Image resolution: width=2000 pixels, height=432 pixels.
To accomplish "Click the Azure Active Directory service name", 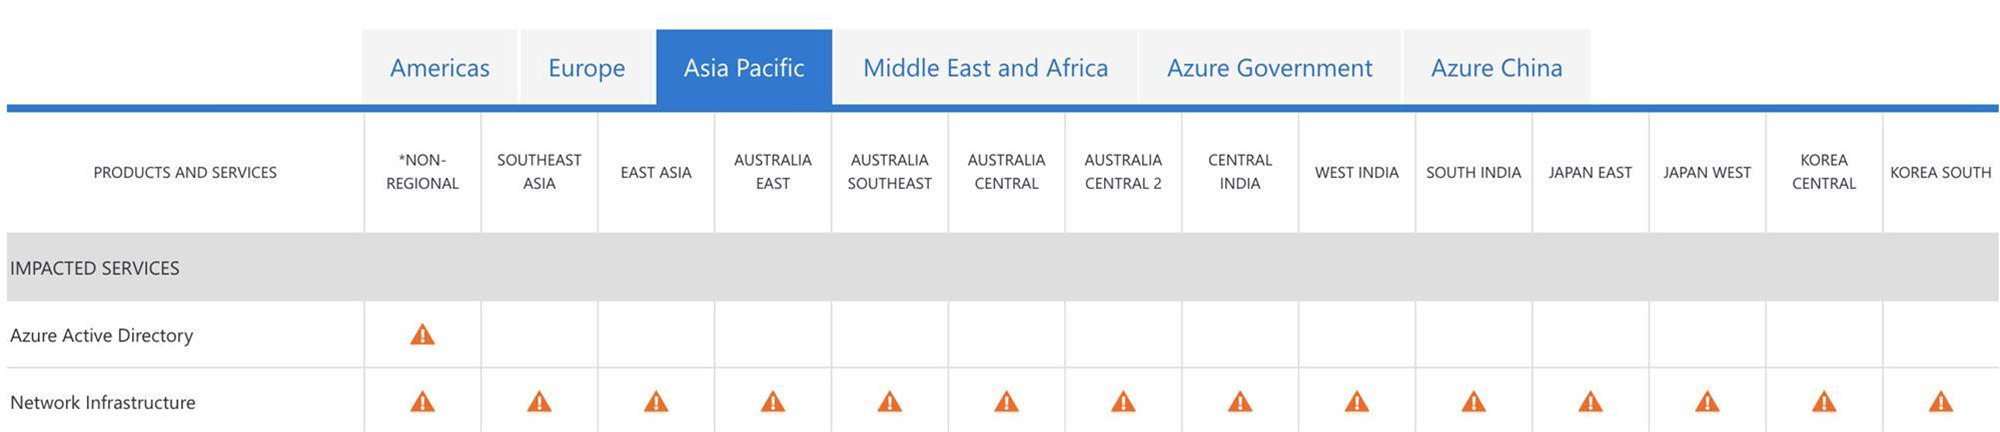I will click(101, 335).
